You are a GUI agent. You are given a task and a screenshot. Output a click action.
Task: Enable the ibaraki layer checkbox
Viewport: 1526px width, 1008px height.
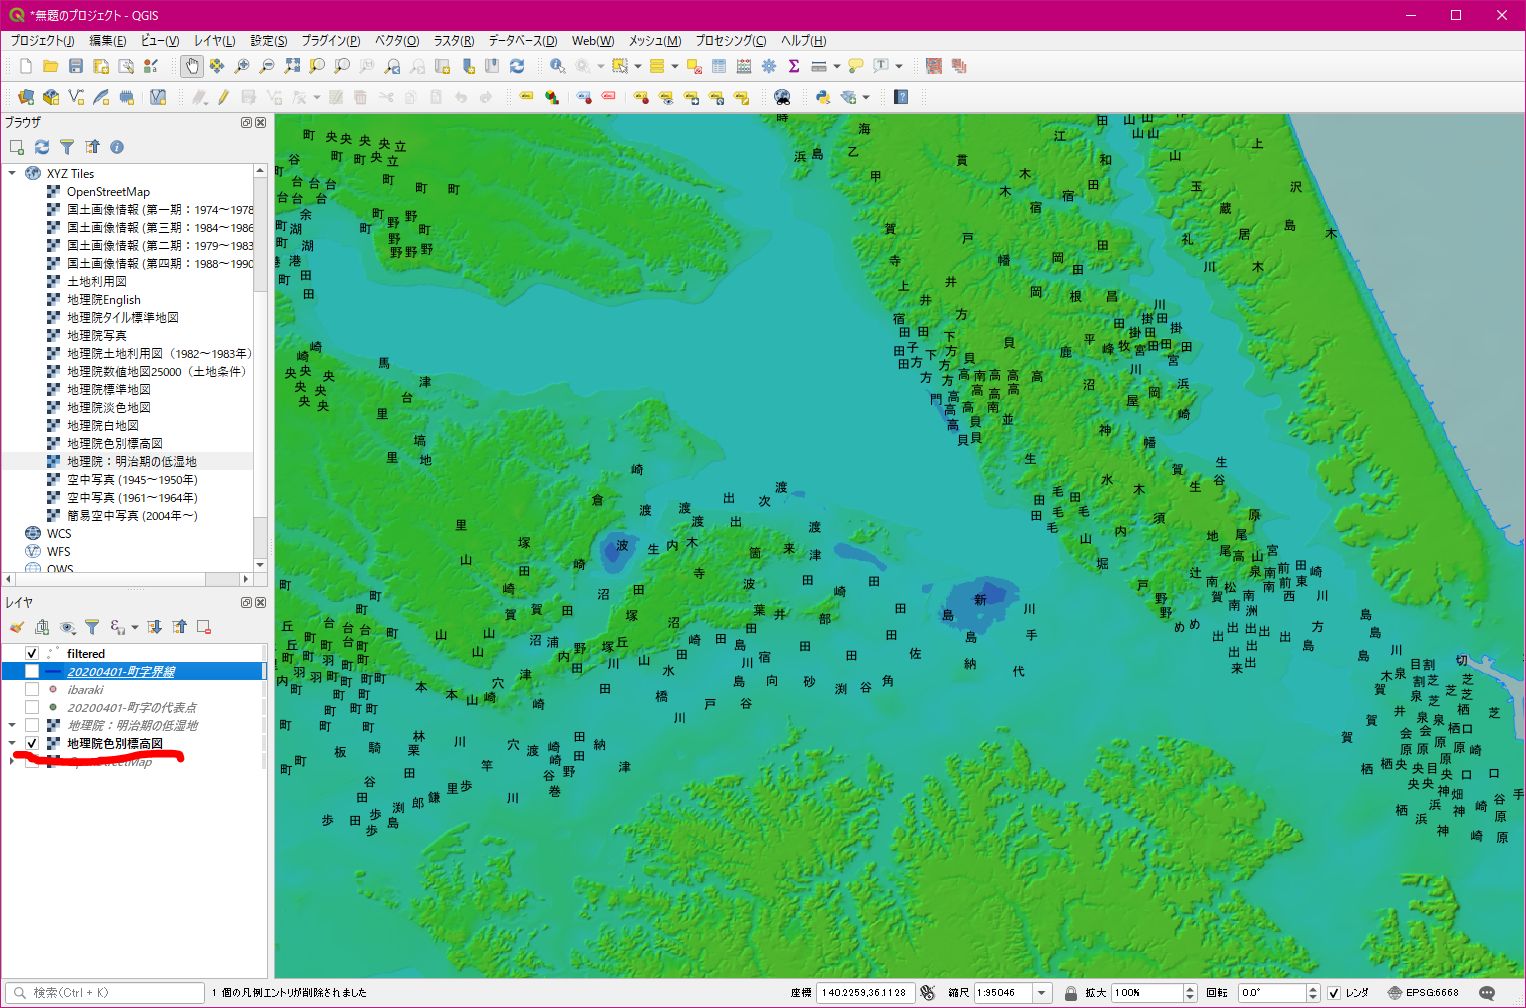(x=32, y=689)
